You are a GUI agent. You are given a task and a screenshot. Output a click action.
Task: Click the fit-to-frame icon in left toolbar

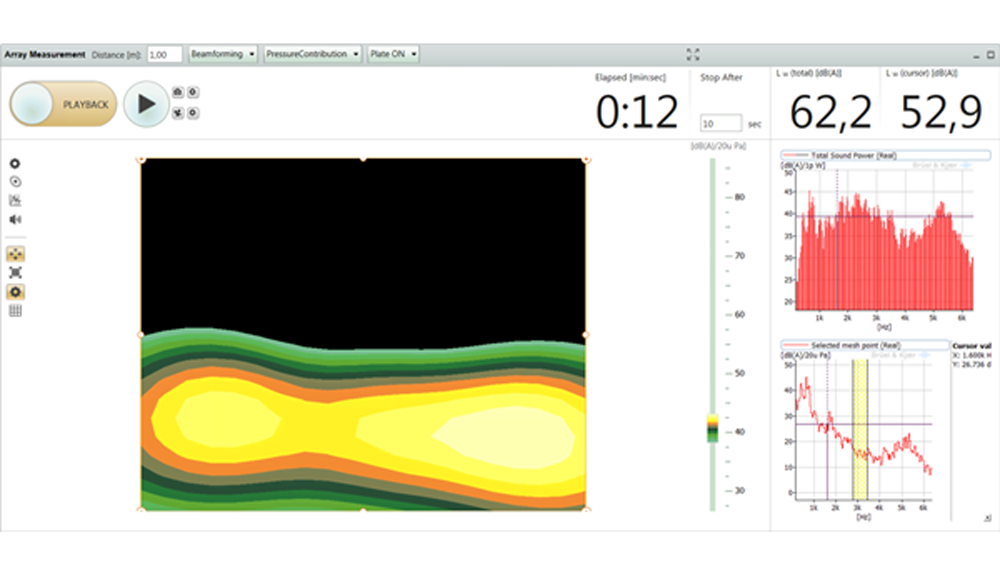pyautogui.click(x=15, y=272)
